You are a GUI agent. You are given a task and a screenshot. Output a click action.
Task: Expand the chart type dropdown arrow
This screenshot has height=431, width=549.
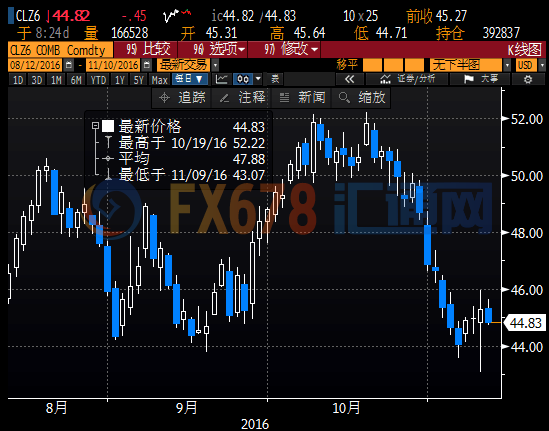(258, 79)
